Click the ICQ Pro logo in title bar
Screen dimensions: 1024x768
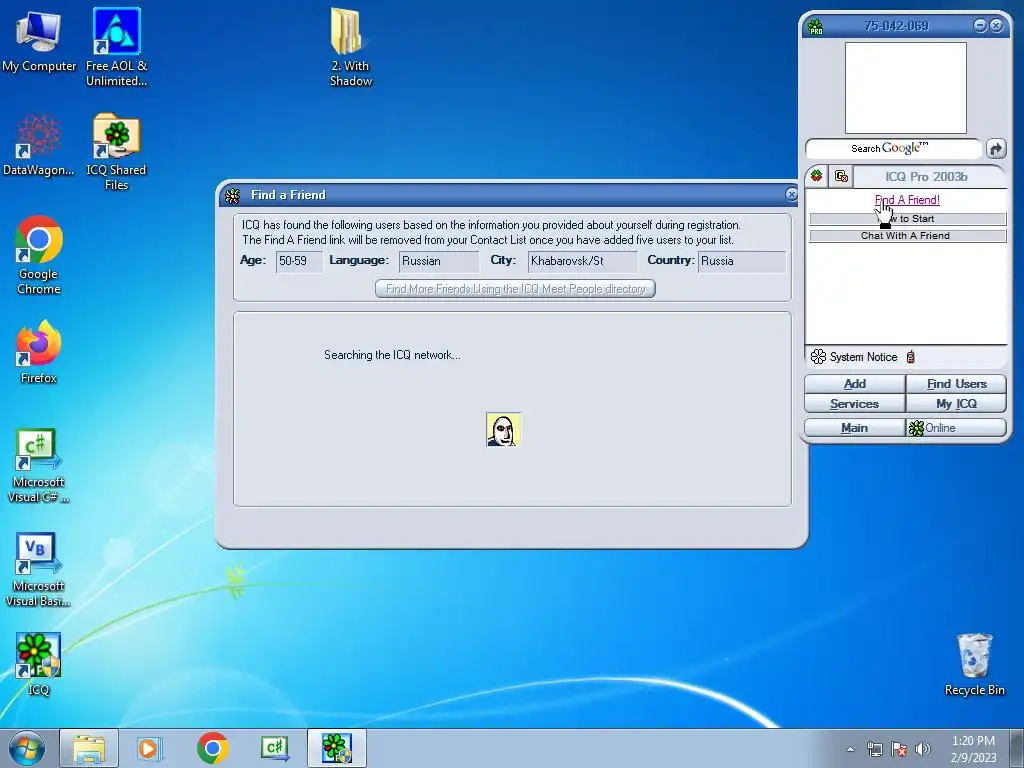815,27
